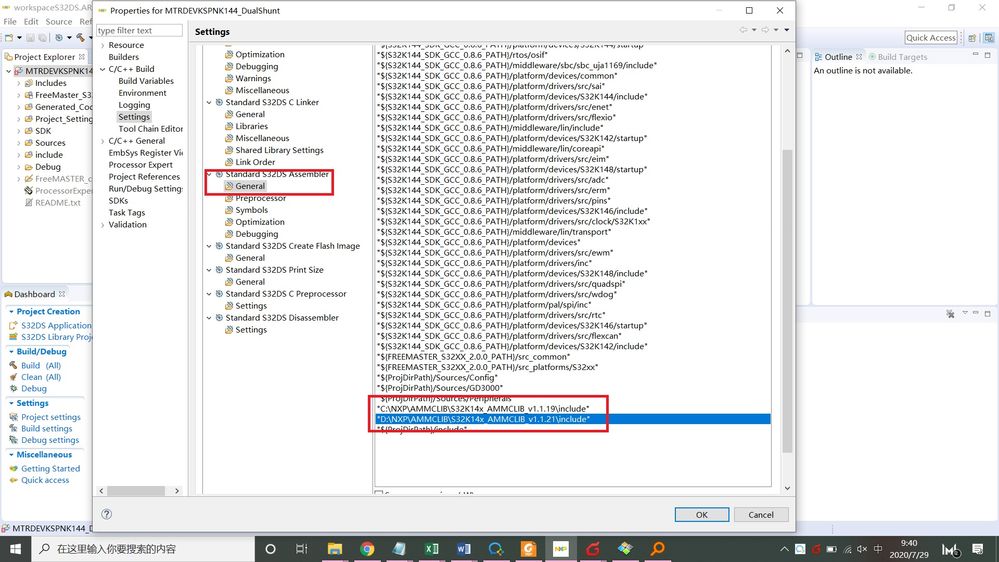
Task: Click the Cortana circle icon
Action: (270, 549)
